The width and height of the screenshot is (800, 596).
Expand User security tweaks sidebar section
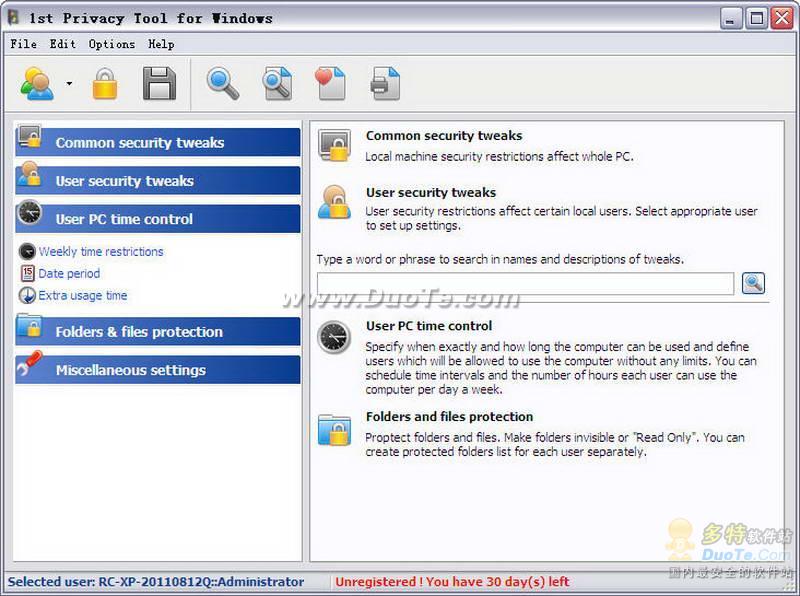[158, 181]
